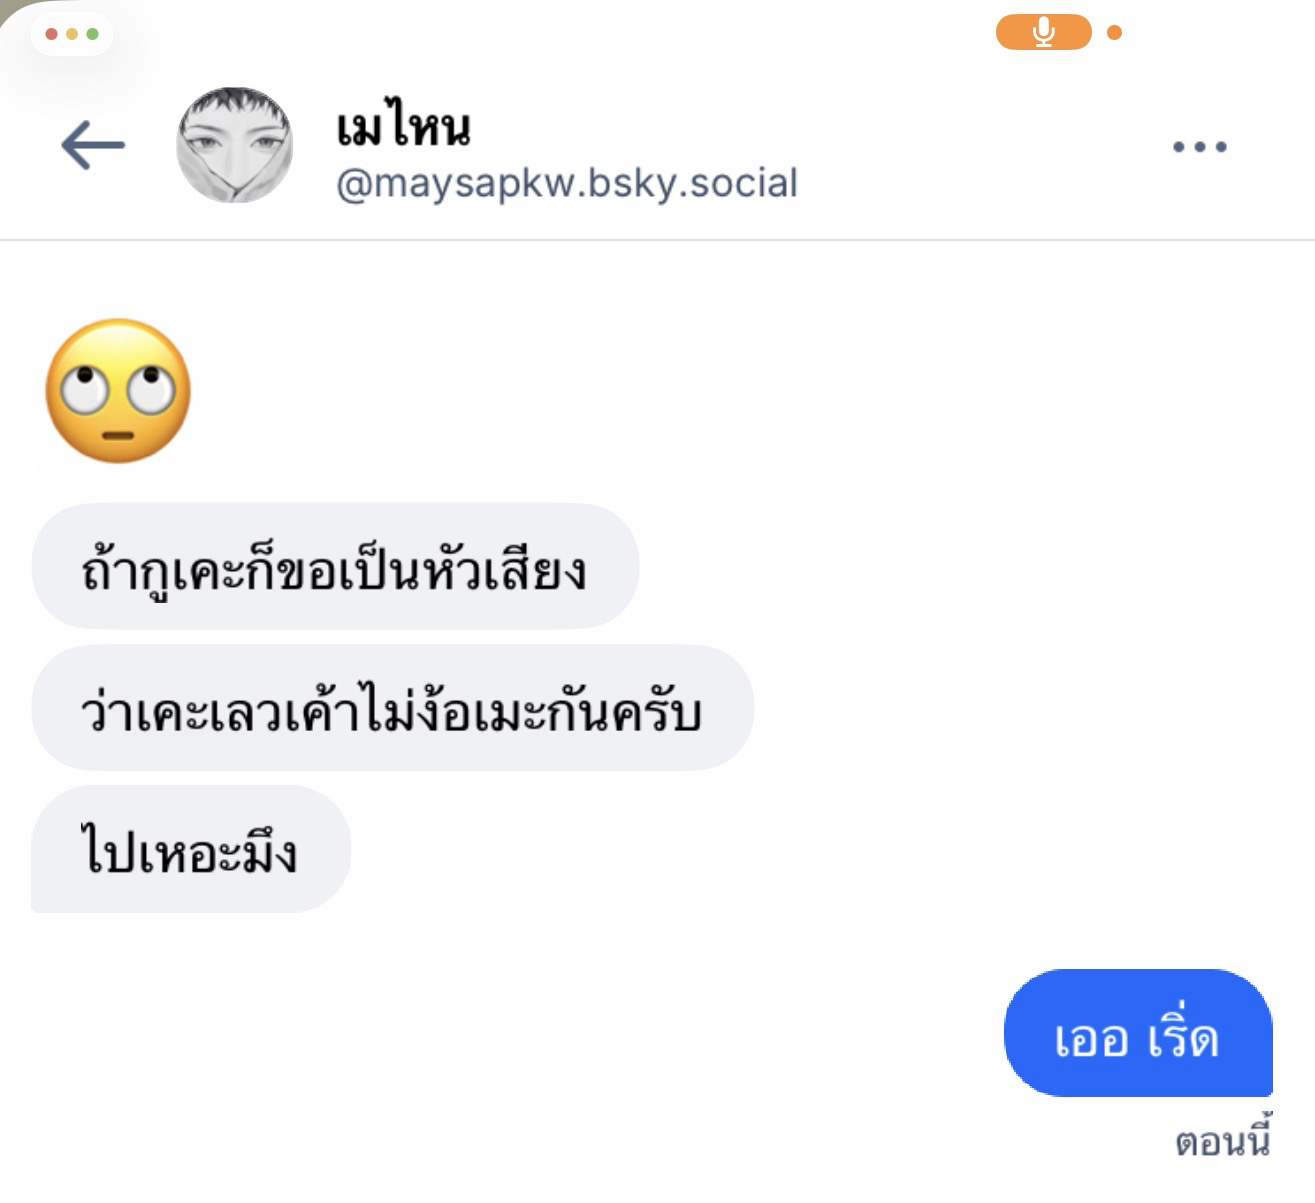The height and width of the screenshot is (1203, 1315).
Task: Click the ตอนนี้ timestamp label
Action: click(1222, 1141)
